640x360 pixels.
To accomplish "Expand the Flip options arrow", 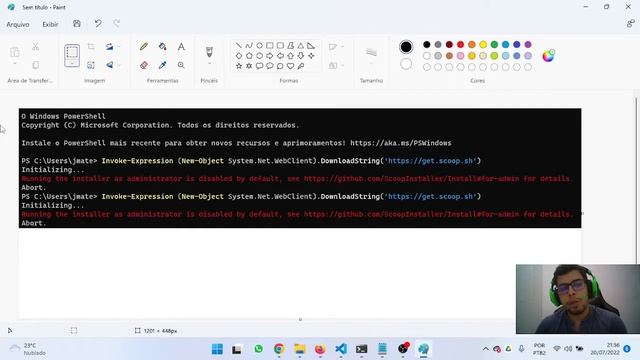I will tap(119, 65).
